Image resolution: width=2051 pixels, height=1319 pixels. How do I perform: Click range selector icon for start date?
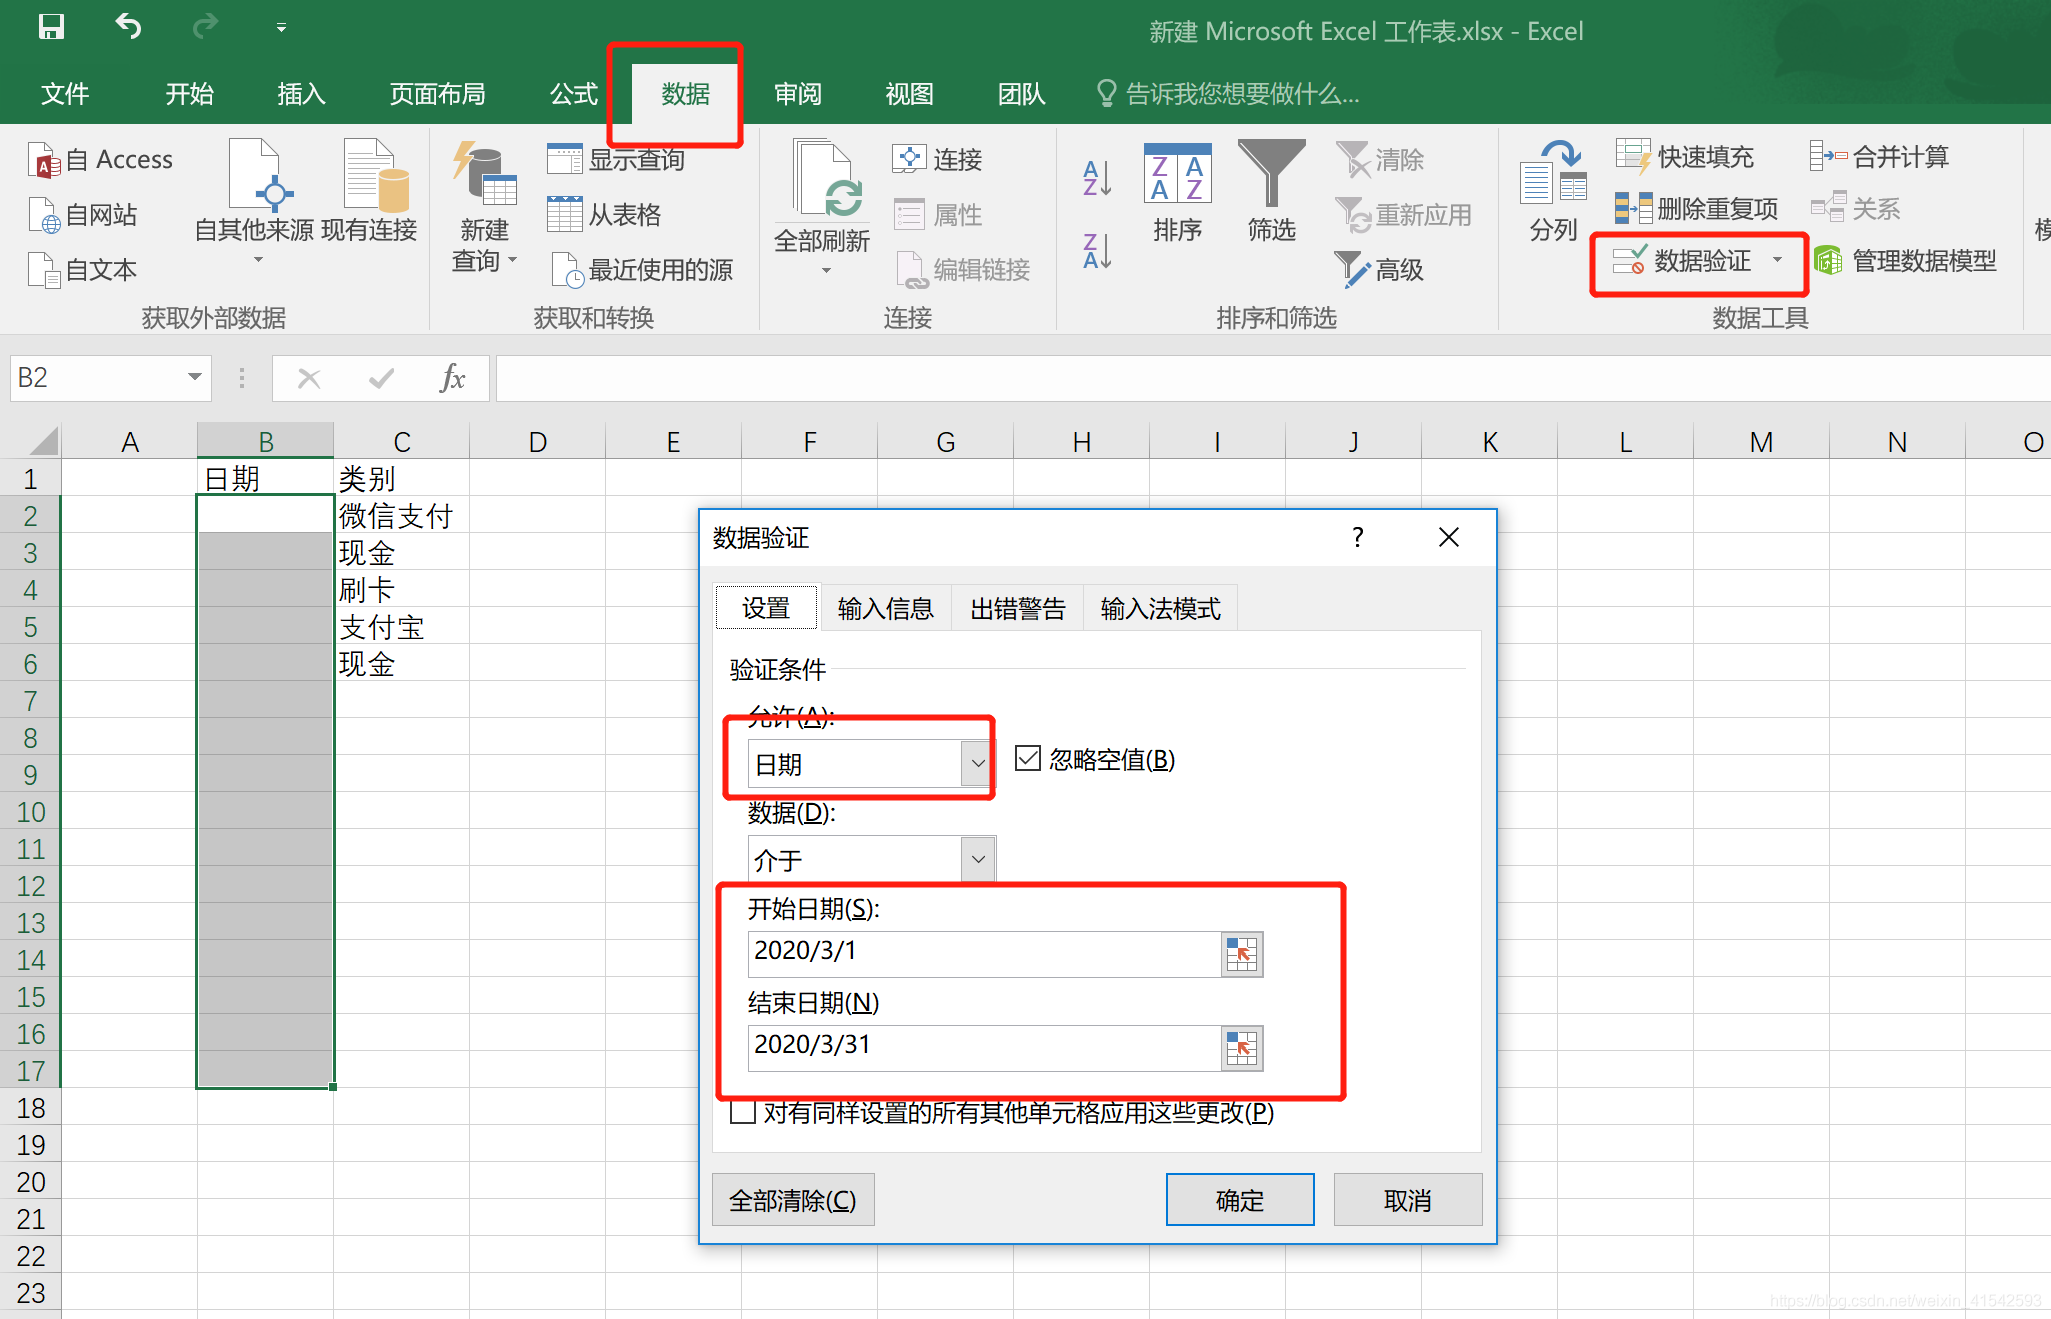(1241, 953)
